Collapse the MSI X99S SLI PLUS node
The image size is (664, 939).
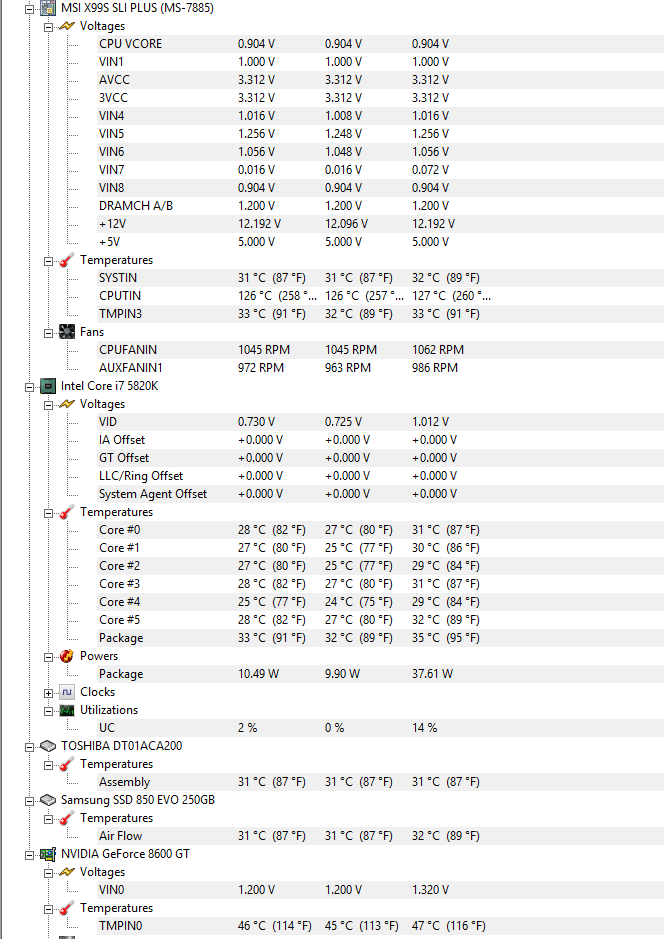[29, 9]
